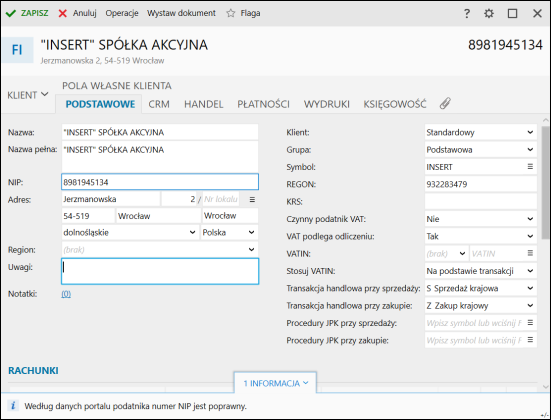The image size is (551, 420).
Task: Switch to the KSIĘGOWOŚĆ tab
Action: (395, 104)
